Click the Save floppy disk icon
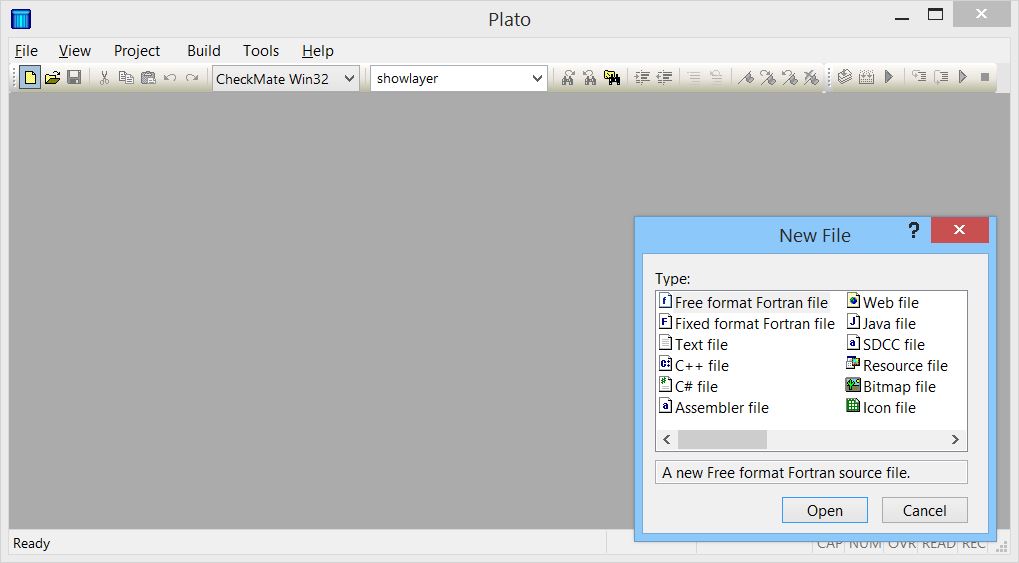 coord(74,78)
